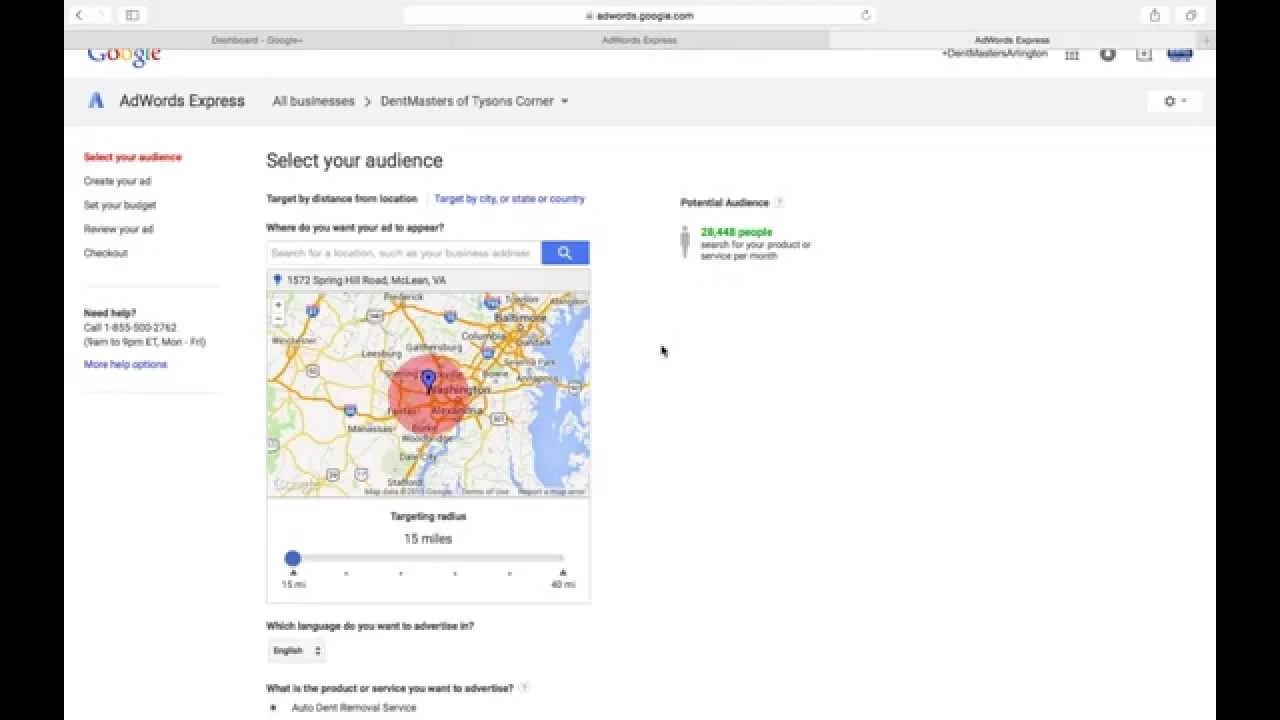The height and width of the screenshot is (720, 1280).
Task: Switch to the middle AdWords Express tab
Action: [x=639, y=40]
